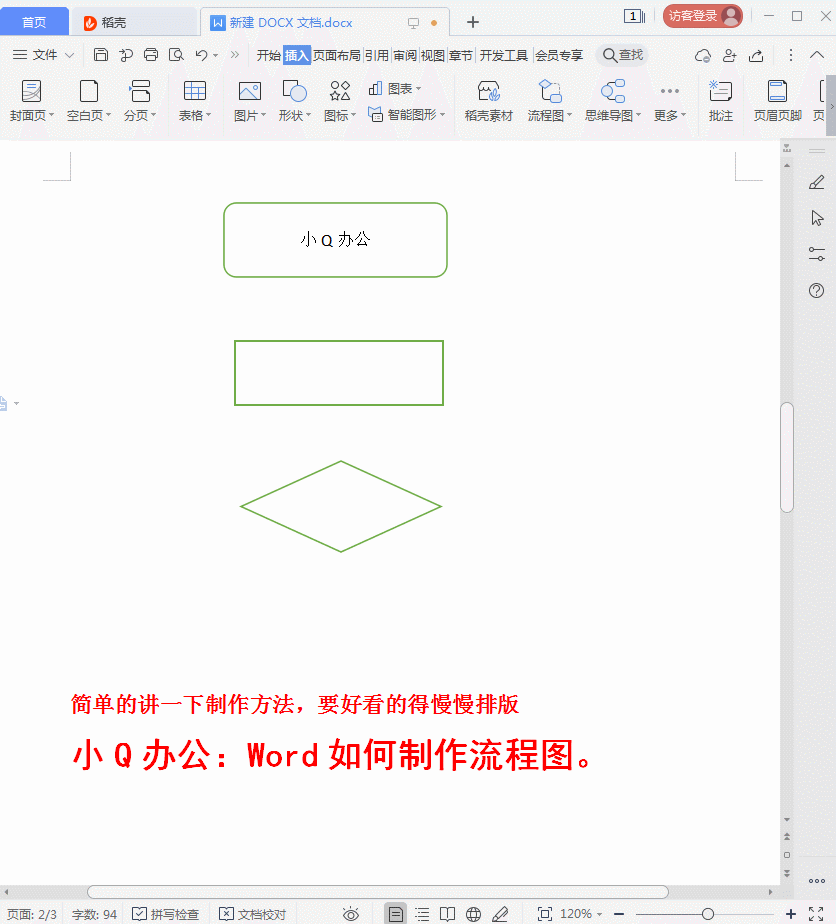Select the pen tool in right sidebar
This screenshot has width=836, height=924.
click(817, 183)
